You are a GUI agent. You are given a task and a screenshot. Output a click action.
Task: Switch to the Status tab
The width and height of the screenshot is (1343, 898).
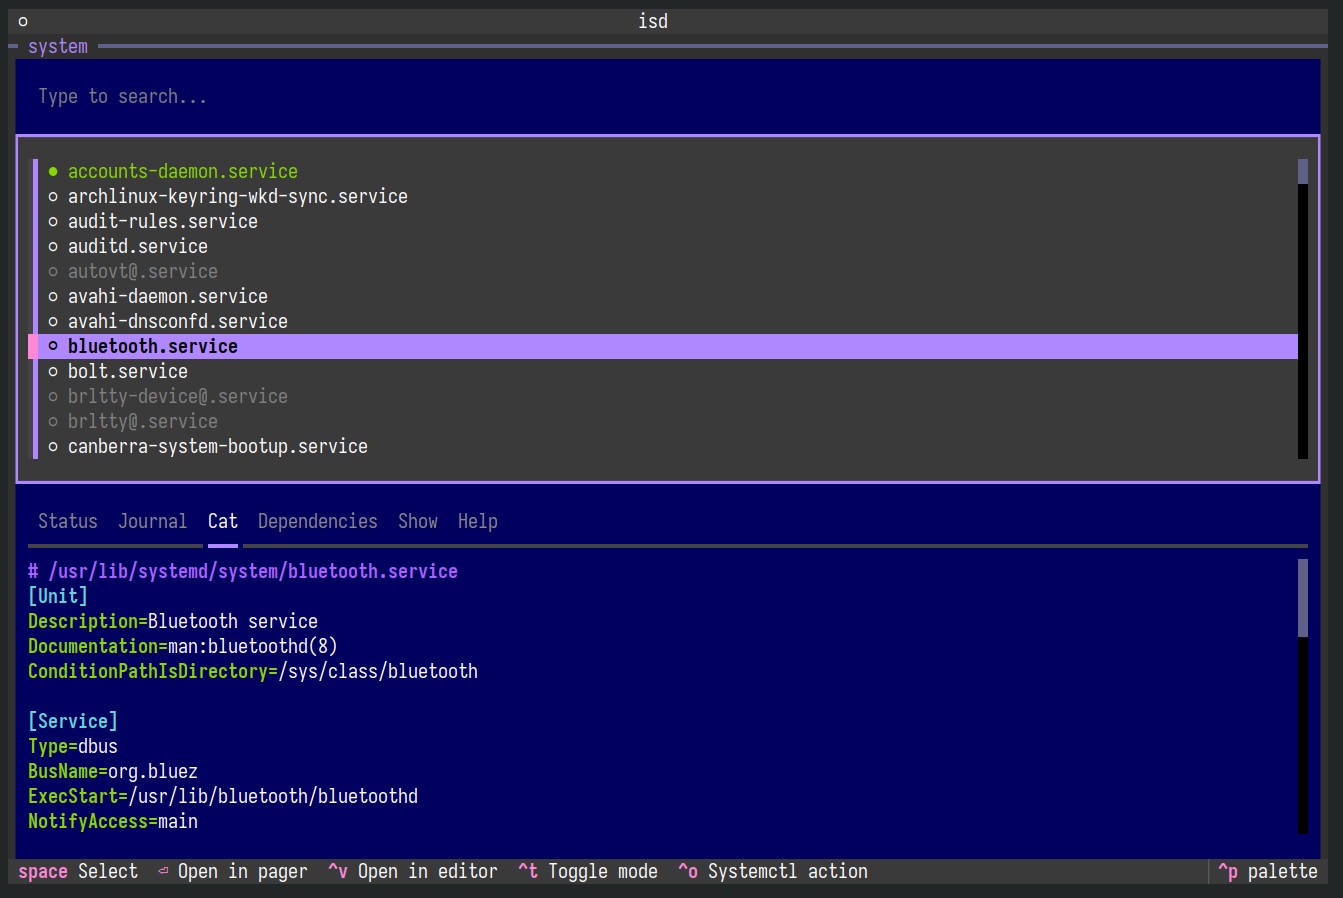point(68,521)
